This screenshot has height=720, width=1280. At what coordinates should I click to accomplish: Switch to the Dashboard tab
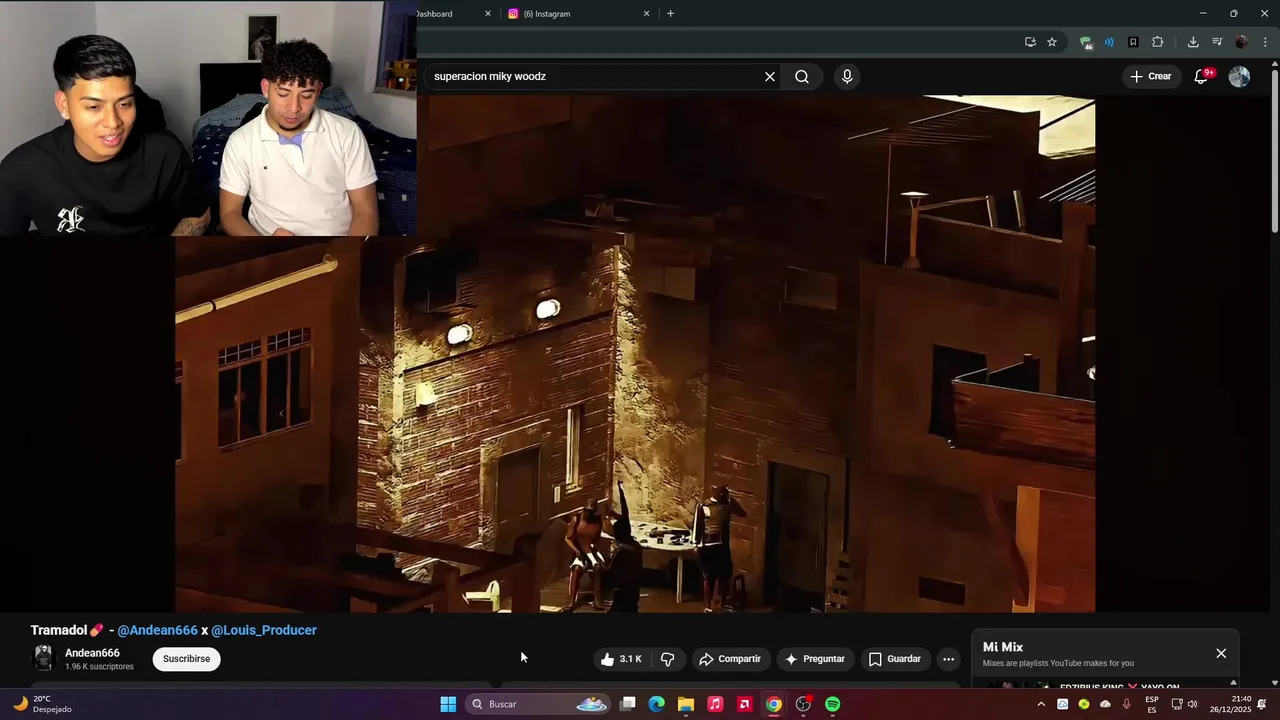(x=448, y=14)
